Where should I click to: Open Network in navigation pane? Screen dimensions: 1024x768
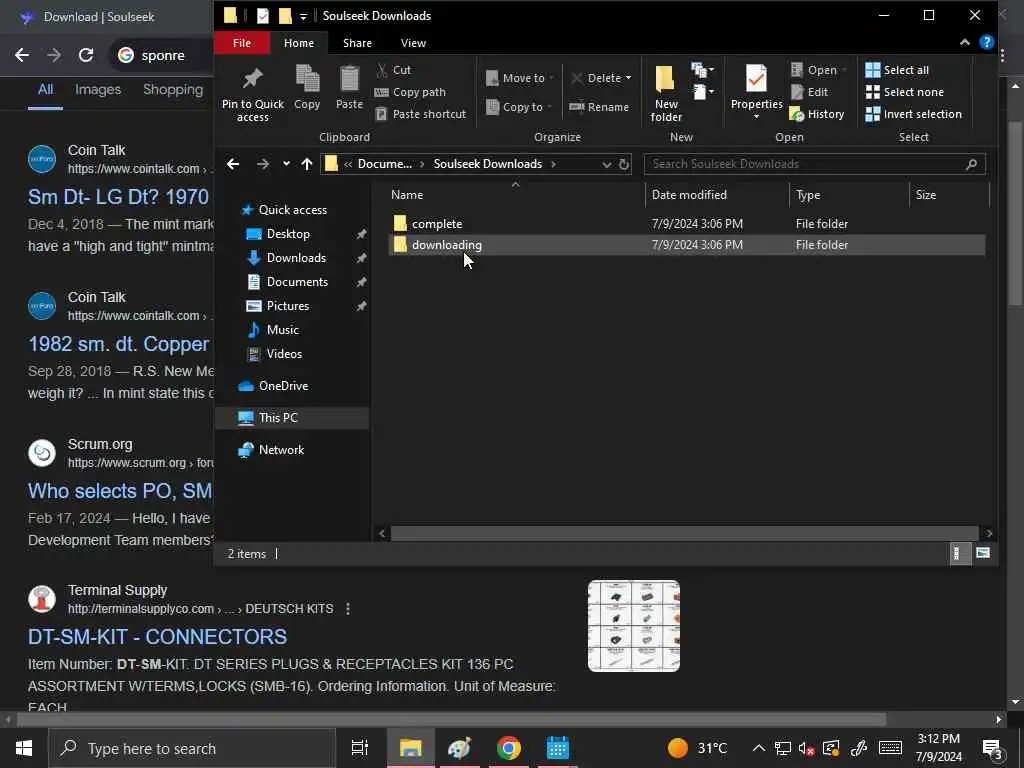pyautogui.click(x=281, y=450)
